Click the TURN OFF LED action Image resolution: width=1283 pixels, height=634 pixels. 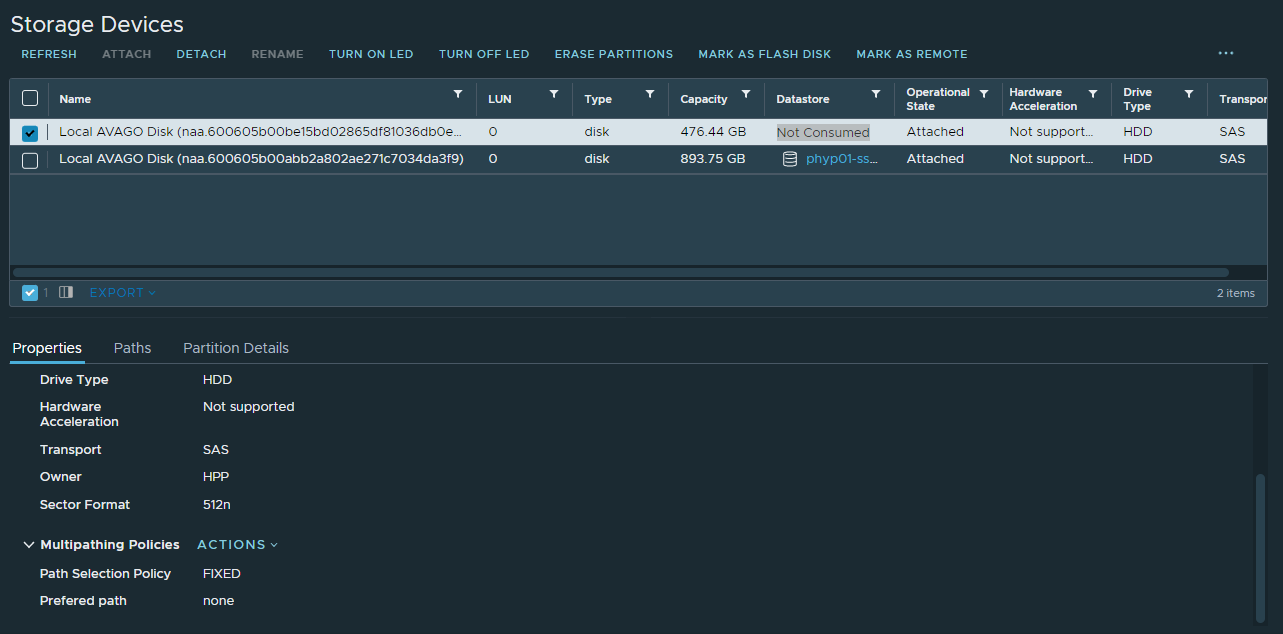(484, 54)
